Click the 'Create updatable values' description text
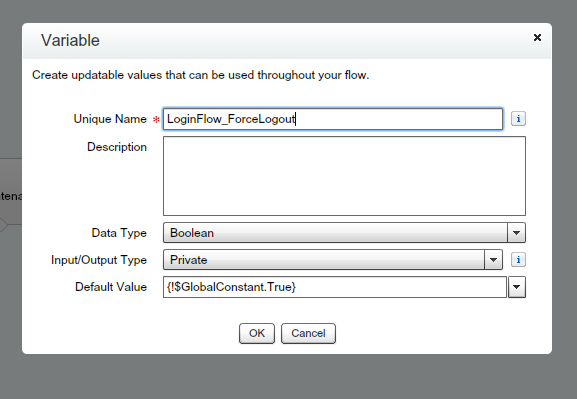577x399 pixels. point(201,75)
